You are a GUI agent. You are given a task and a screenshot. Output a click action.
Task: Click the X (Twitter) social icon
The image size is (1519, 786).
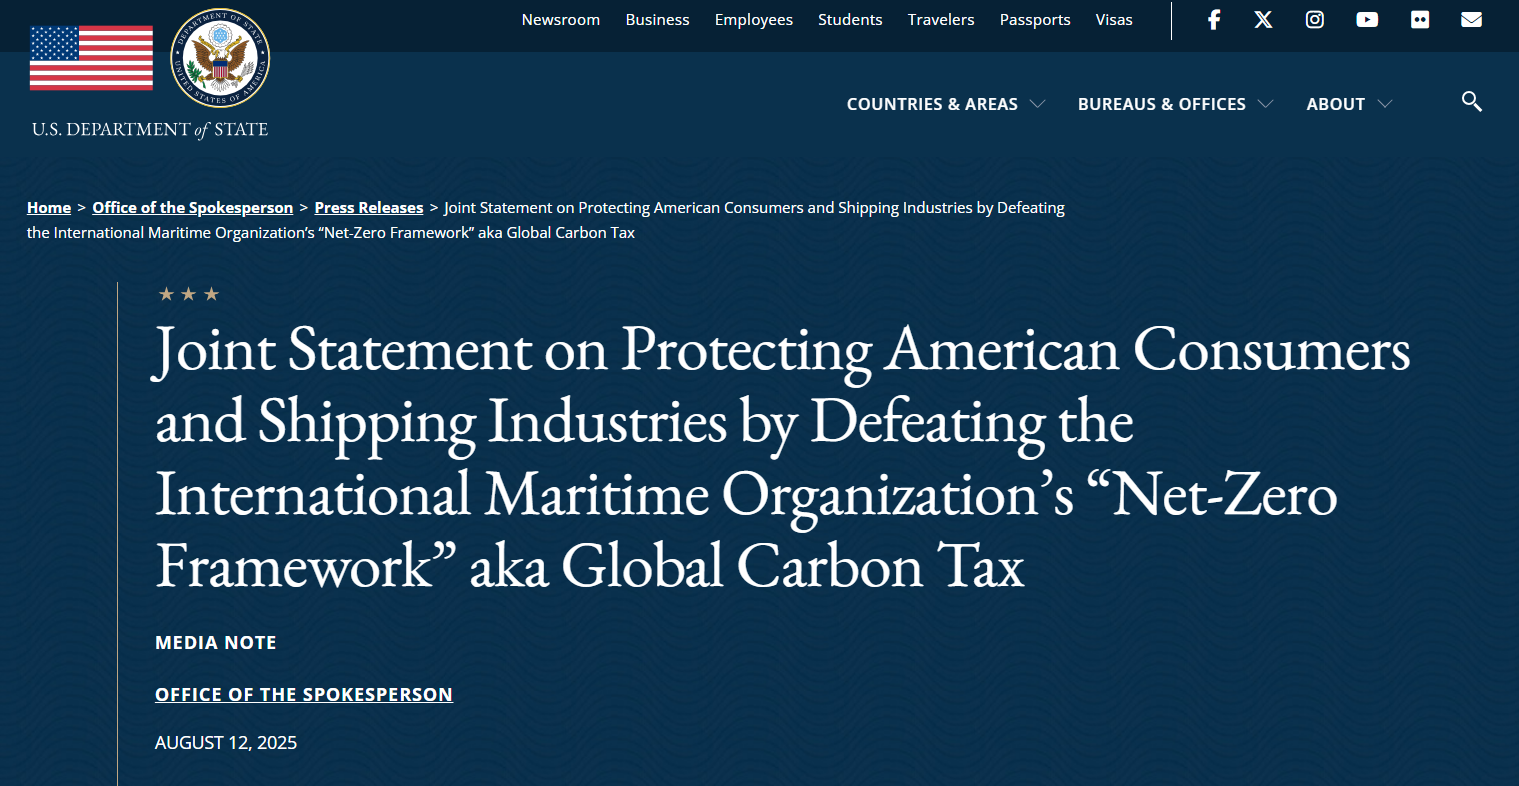pyautogui.click(x=1263, y=20)
